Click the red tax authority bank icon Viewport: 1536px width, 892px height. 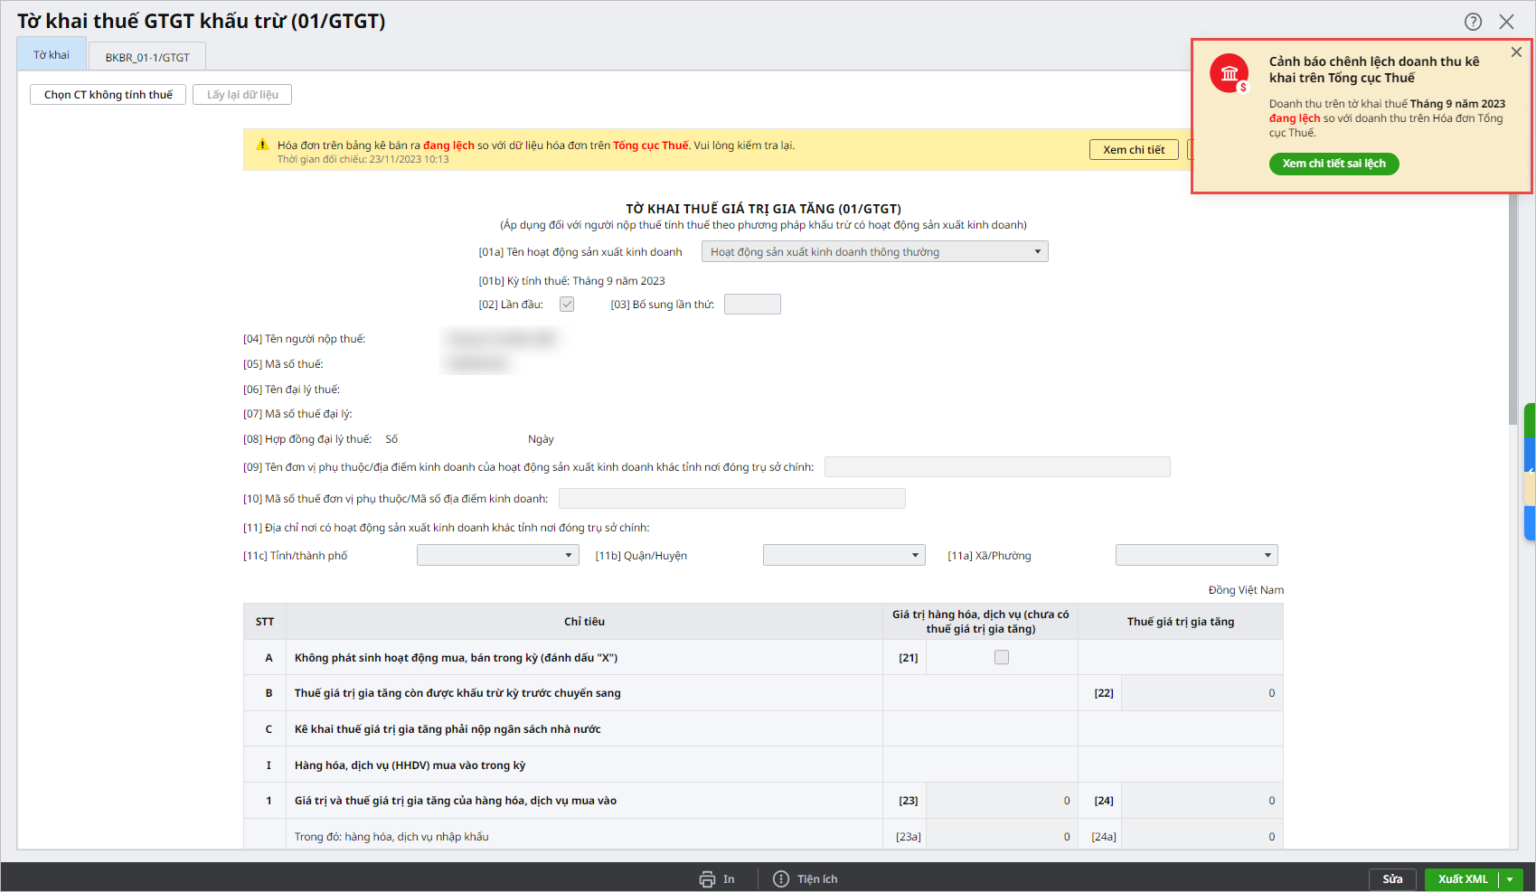[1229, 73]
